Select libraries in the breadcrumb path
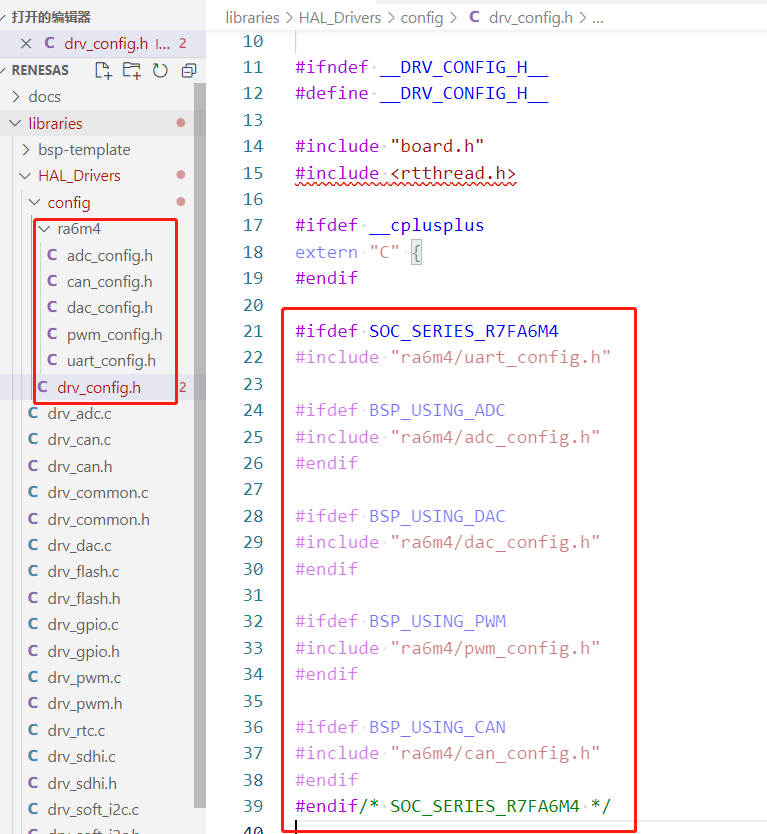The image size is (767, 834). [253, 17]
